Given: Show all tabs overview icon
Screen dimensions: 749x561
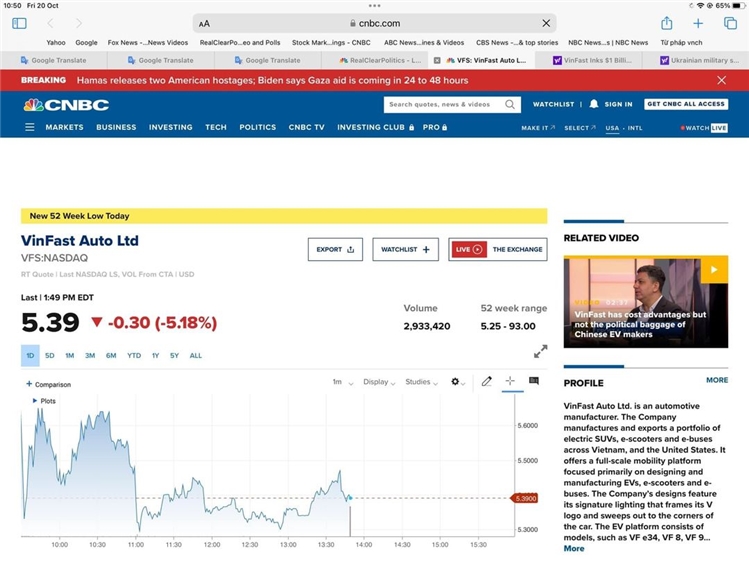Looking at the screenshot, I should 730,23.
